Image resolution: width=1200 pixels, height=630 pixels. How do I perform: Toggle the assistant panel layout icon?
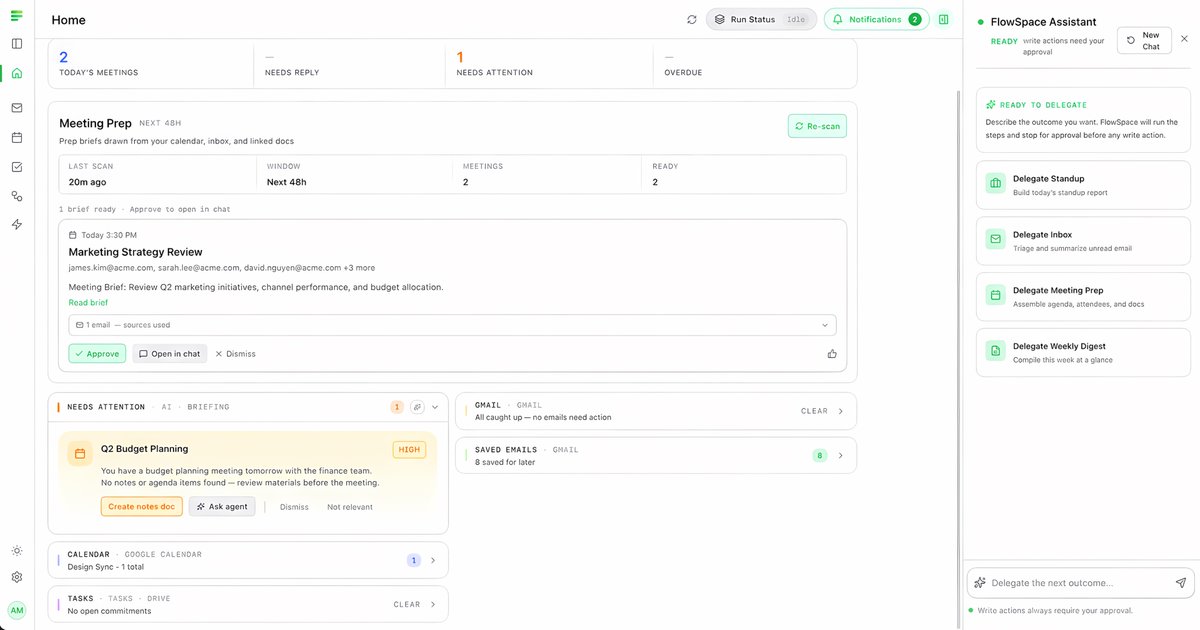(x=943, y=19)
